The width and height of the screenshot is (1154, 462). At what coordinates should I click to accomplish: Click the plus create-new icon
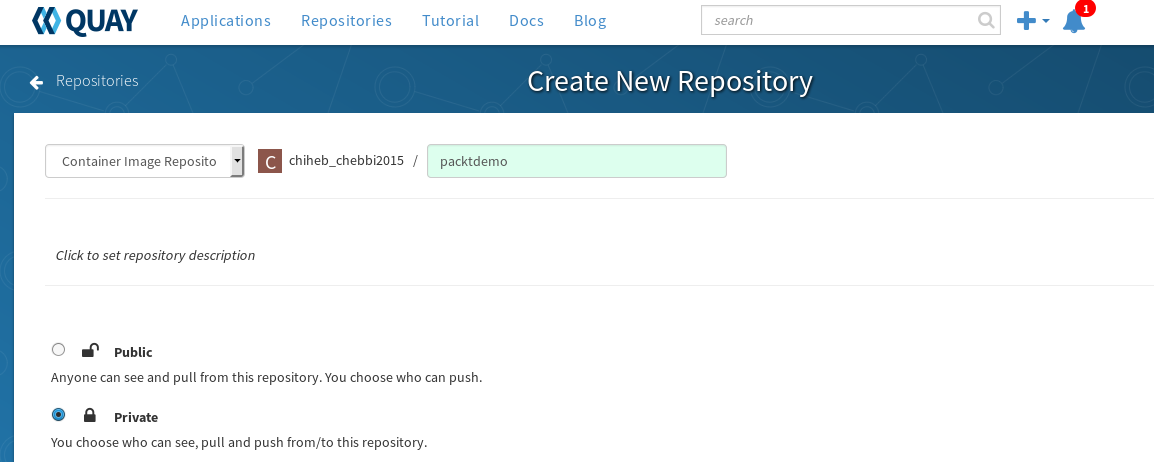point(1026,21)
